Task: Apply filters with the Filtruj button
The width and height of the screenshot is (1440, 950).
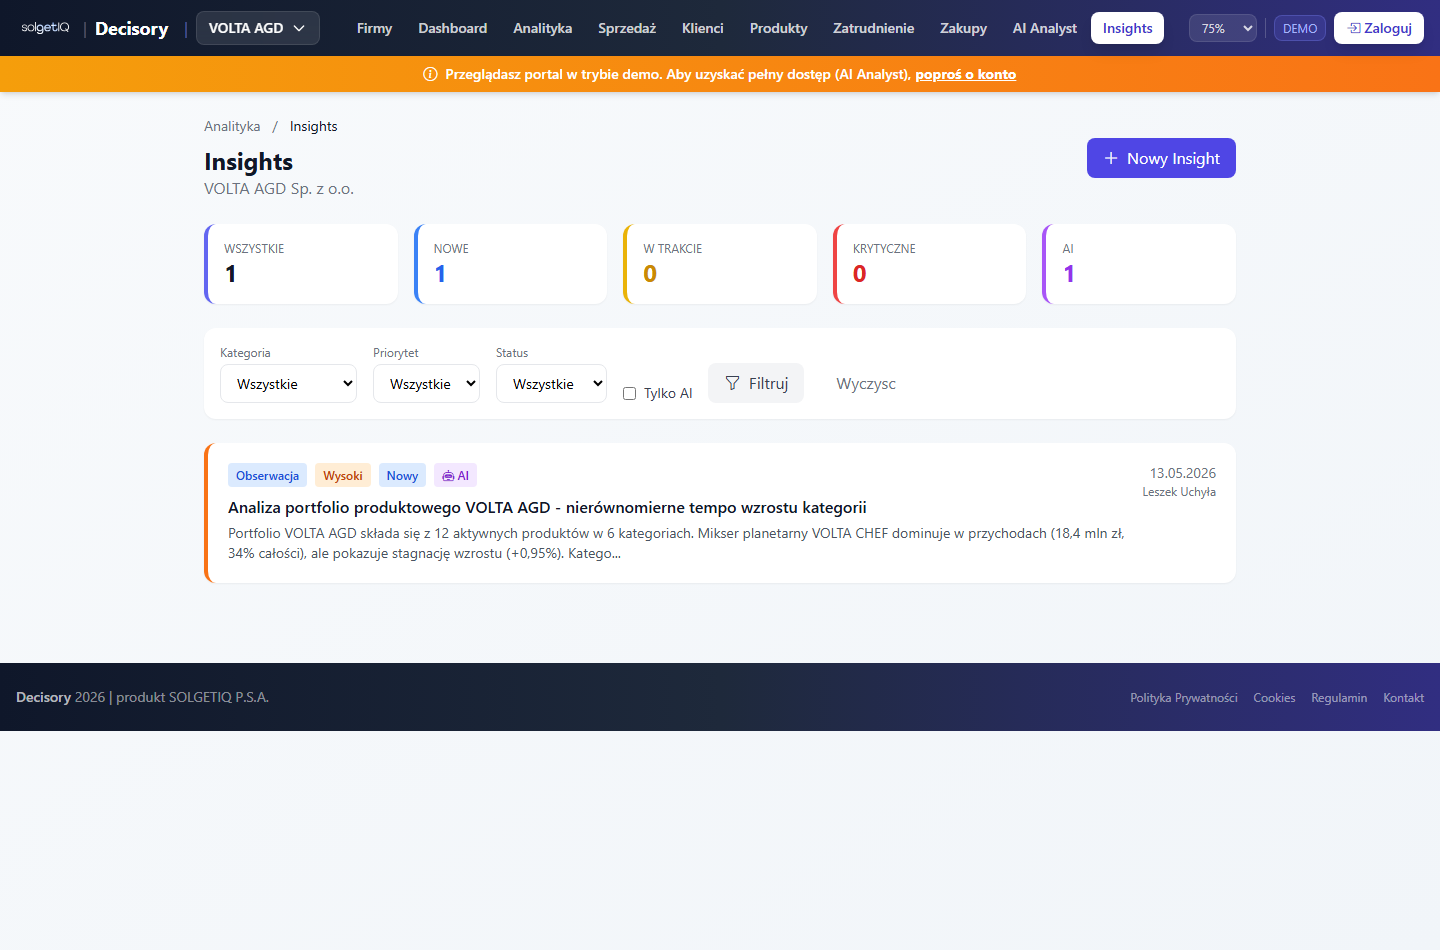Action: [x=756, y=383]
